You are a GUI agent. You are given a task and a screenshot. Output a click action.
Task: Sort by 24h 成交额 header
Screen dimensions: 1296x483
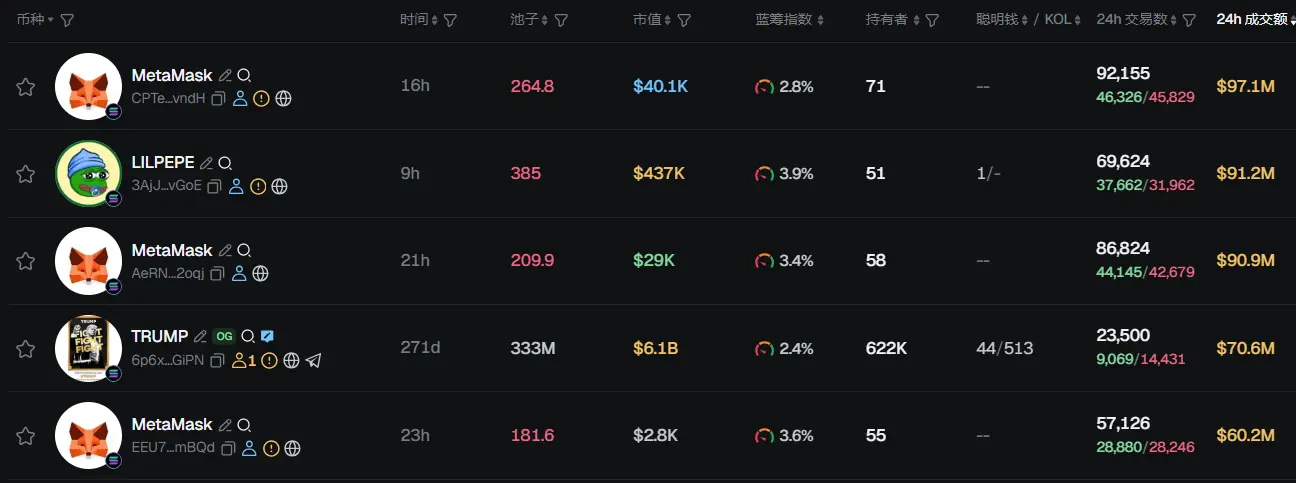(1253, 20)
